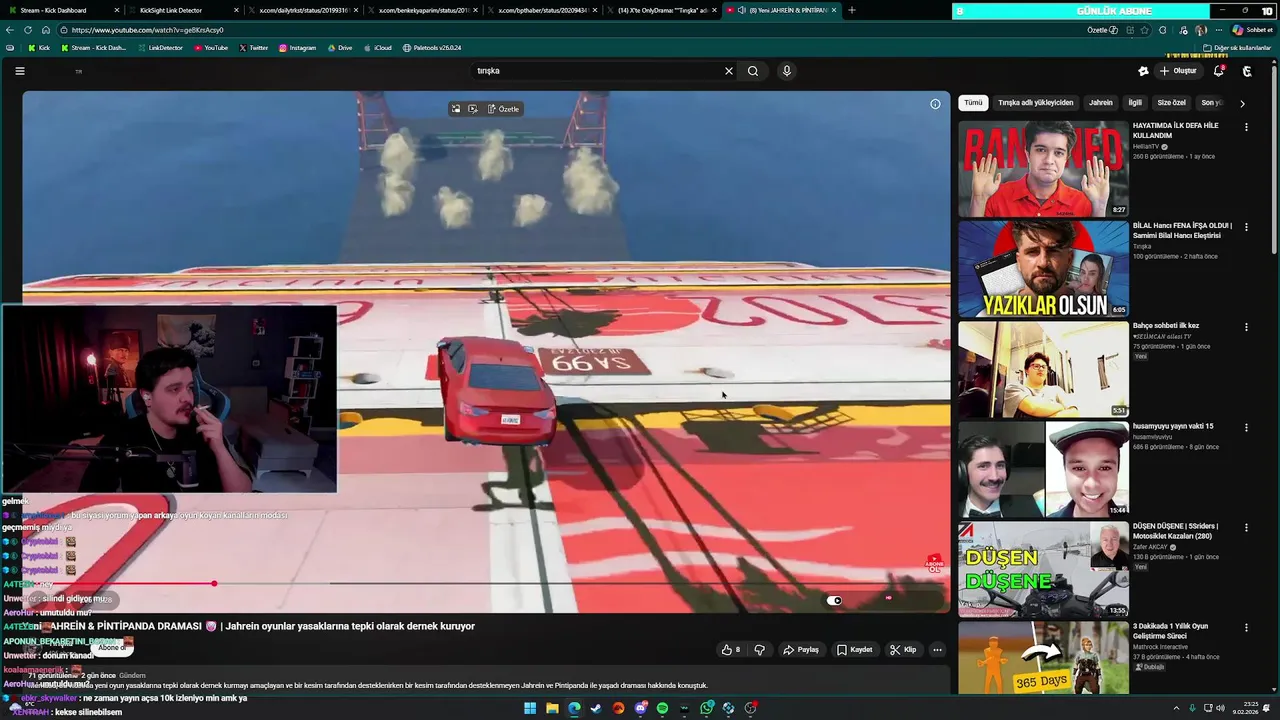Open the YouTube hamburger guide menu

click(19, 71)
